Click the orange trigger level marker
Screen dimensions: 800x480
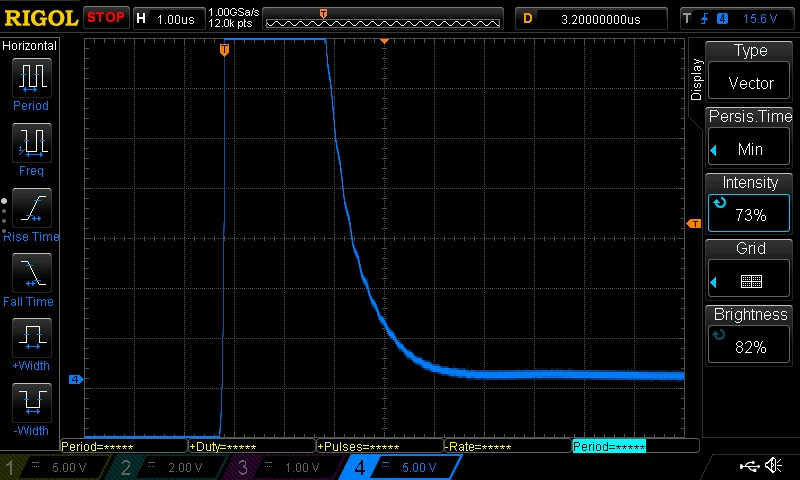pos(691,225)
